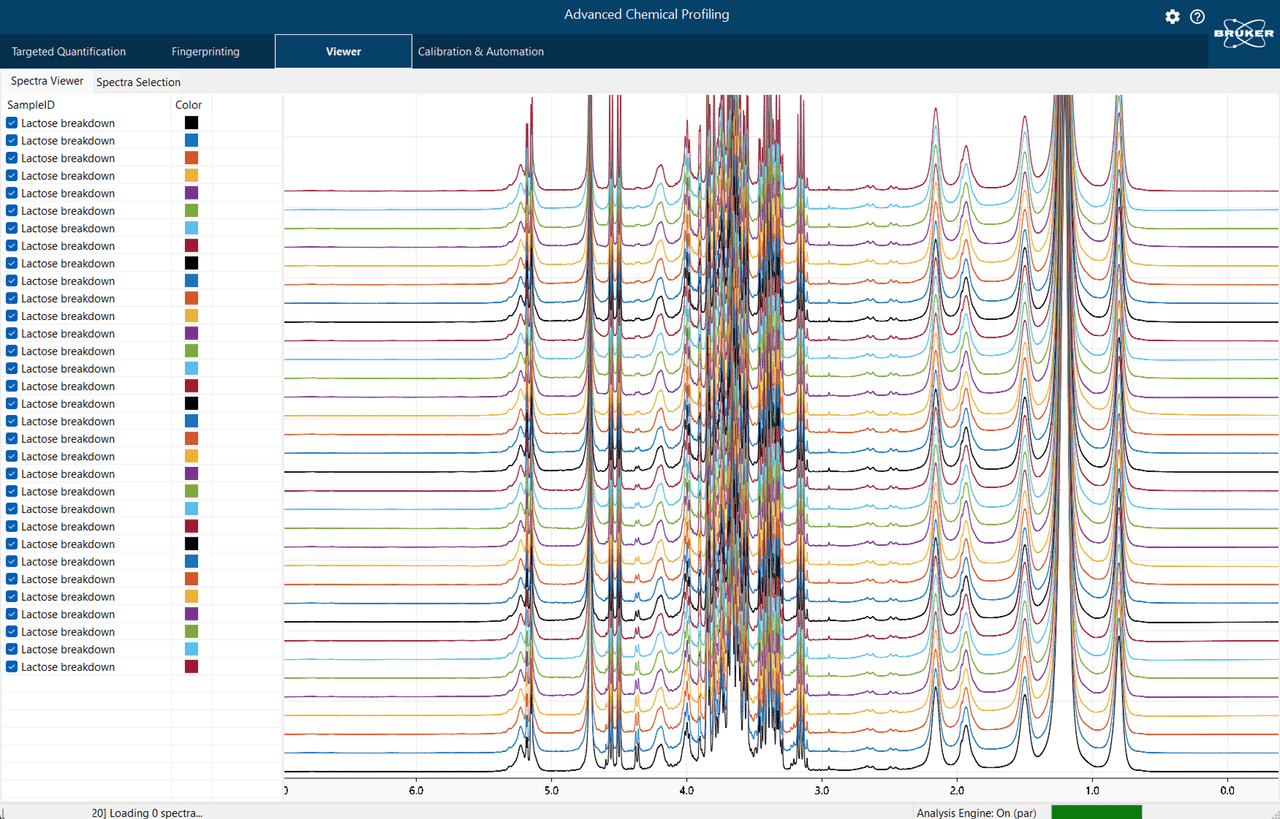Select the Viewer tab
The width and height of the screenshot is (1280, 819).
click(343, 51)
